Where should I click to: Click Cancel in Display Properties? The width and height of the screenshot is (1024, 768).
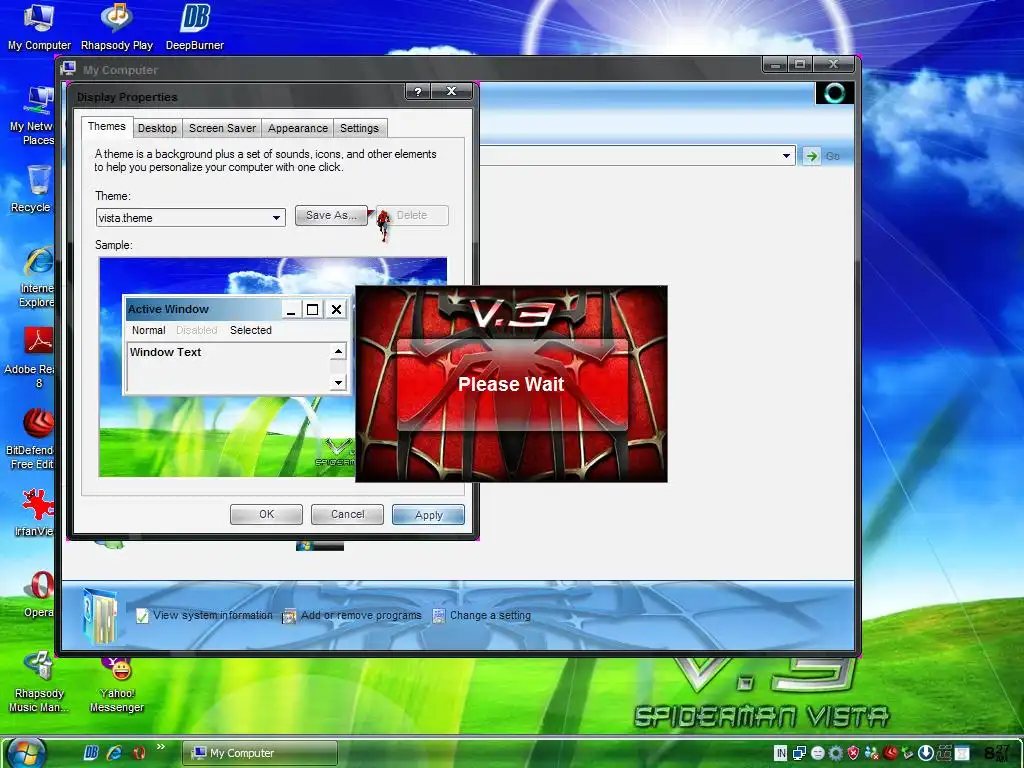coord(347,515)
